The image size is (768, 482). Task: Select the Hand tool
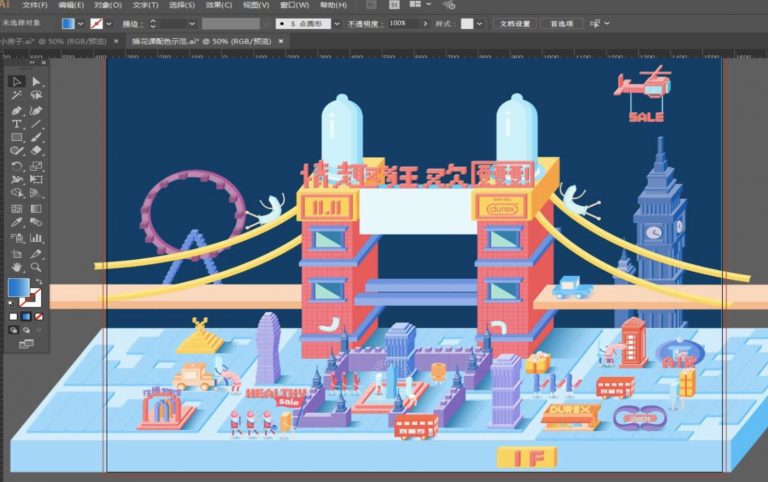tap(17, 267)
